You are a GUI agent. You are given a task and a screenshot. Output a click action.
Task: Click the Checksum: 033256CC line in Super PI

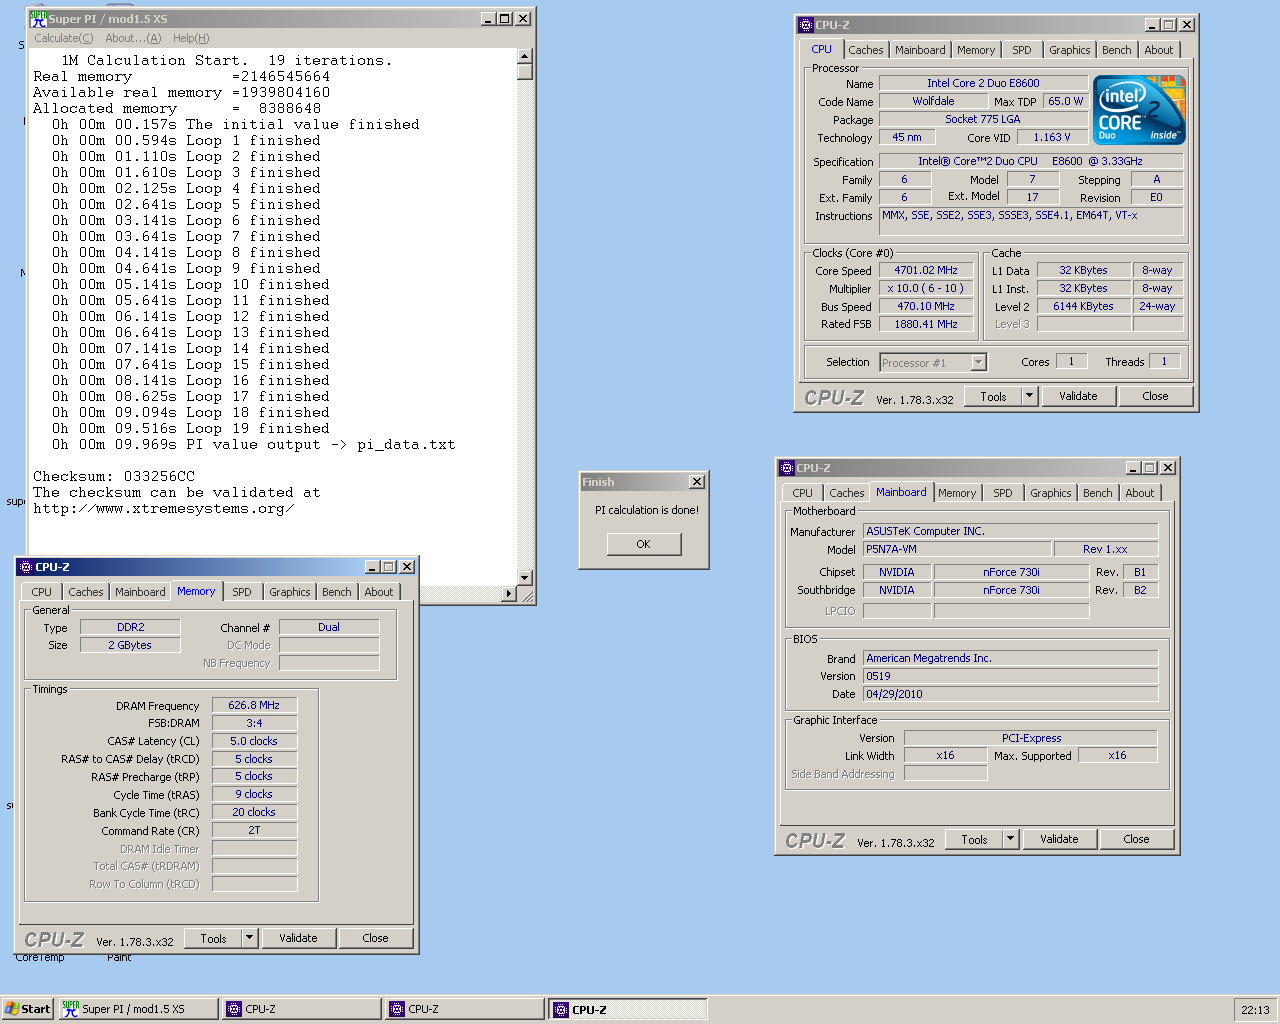[x=114, y=476]
